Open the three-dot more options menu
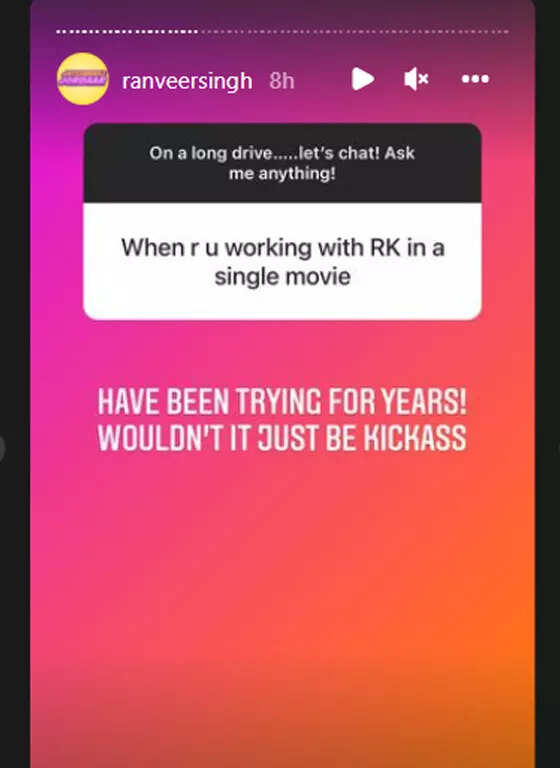Image resolution: width=560 pixels, height=768 pixels. pos(475,79)
